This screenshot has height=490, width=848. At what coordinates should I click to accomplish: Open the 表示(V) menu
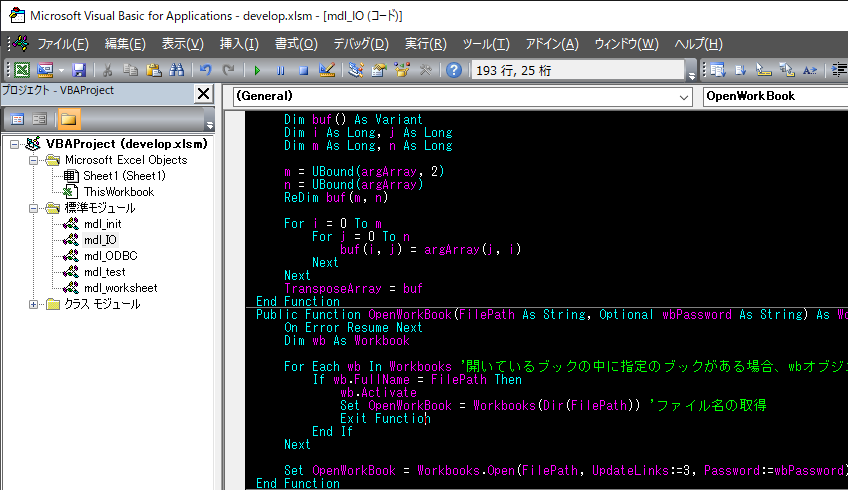pos(183,44)
